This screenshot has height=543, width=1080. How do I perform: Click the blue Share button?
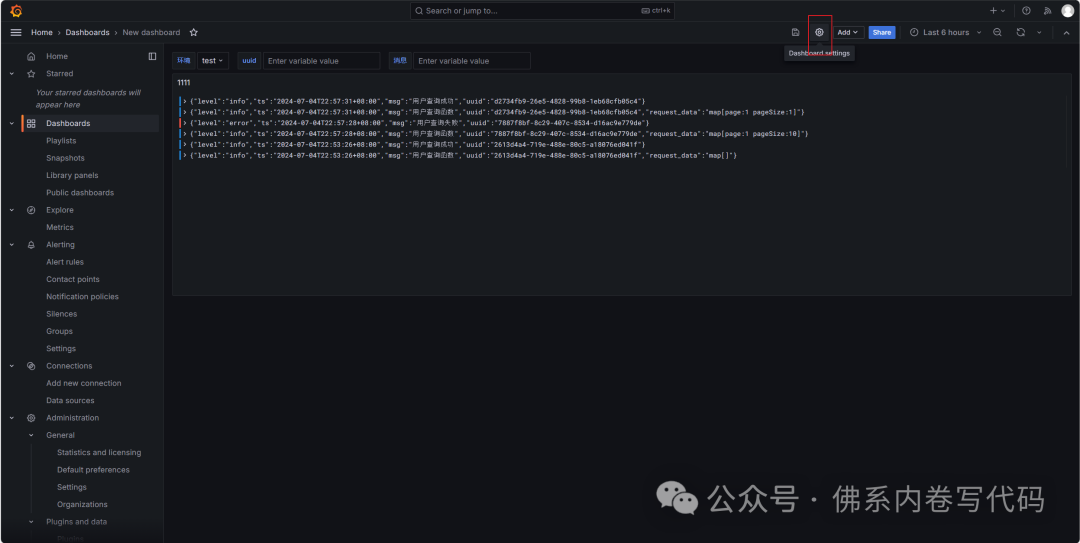pos(882,32)
